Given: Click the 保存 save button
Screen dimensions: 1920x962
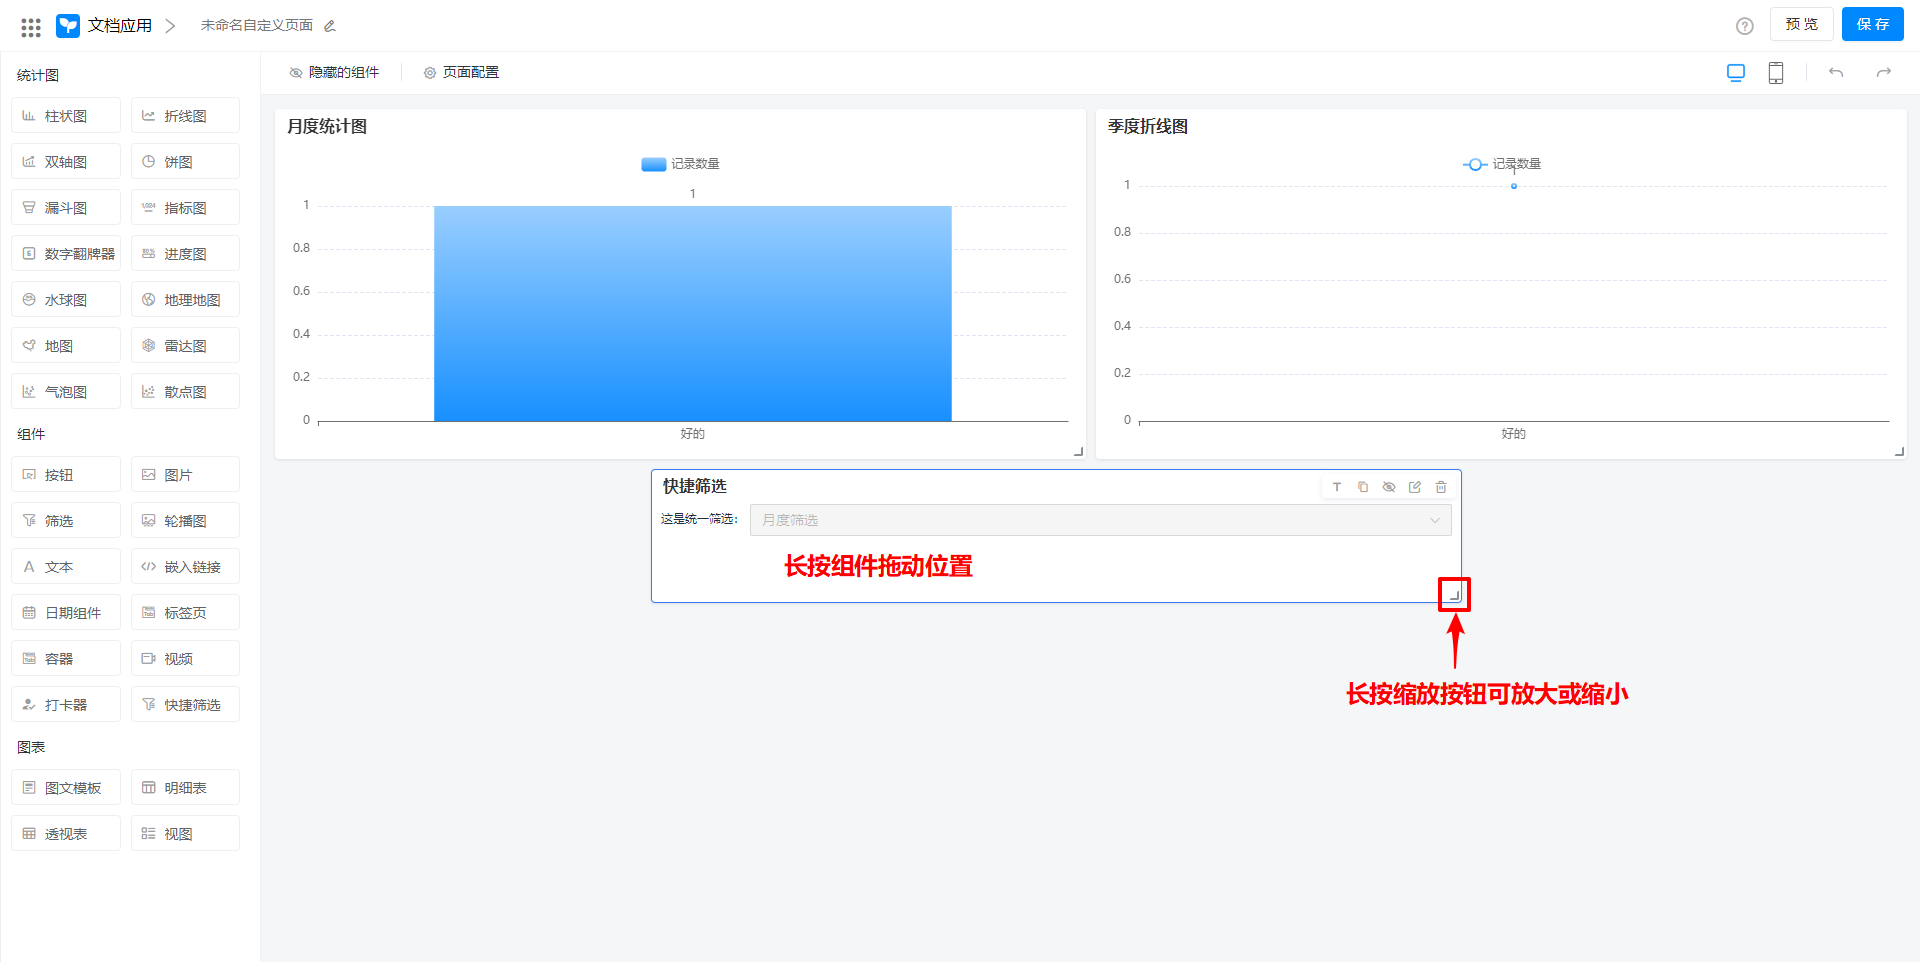Looking at the screenshot, I should click(1872, 24).
